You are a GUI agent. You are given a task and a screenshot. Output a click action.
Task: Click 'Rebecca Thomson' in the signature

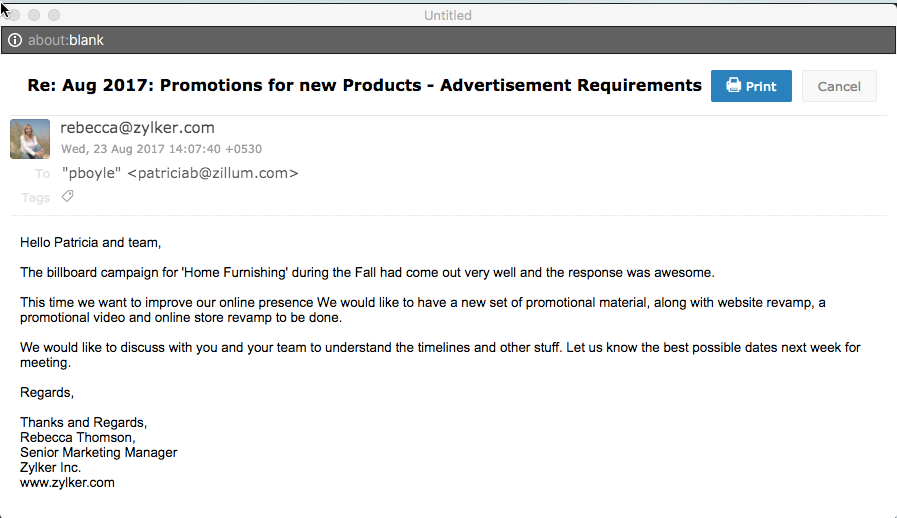tap(76, 437)
